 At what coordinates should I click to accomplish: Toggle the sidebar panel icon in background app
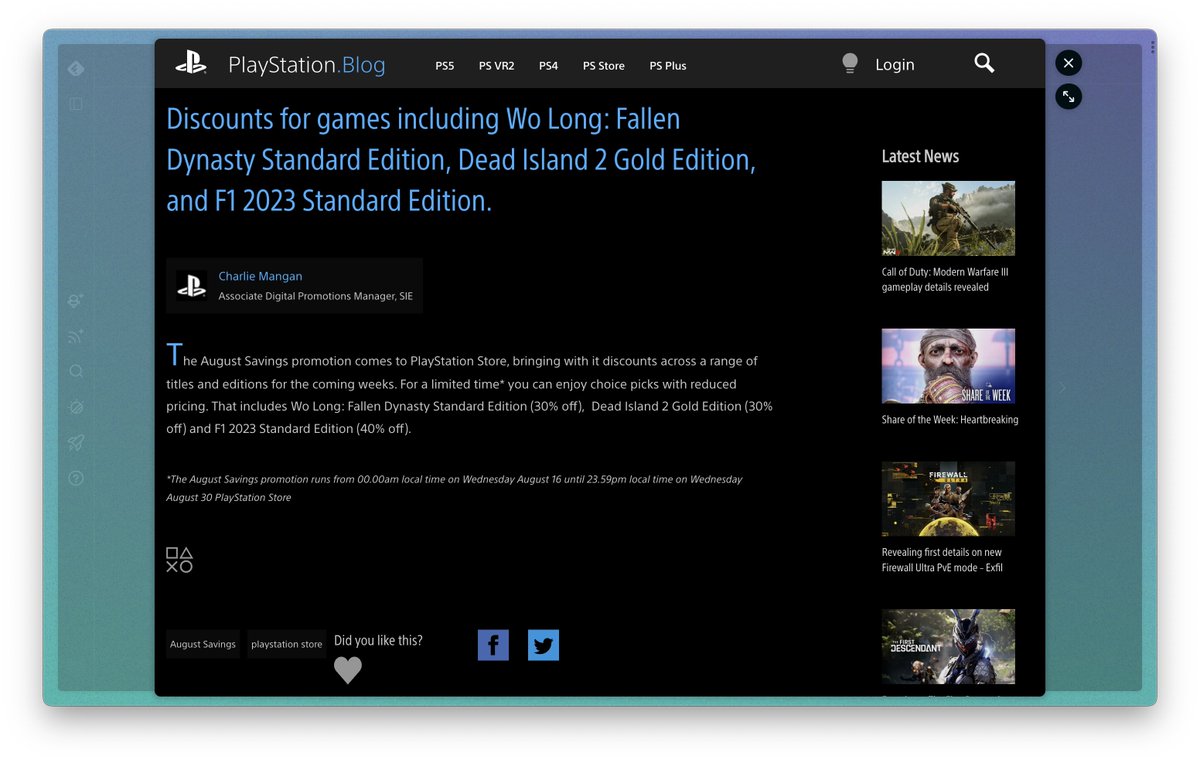click(76, 103)
